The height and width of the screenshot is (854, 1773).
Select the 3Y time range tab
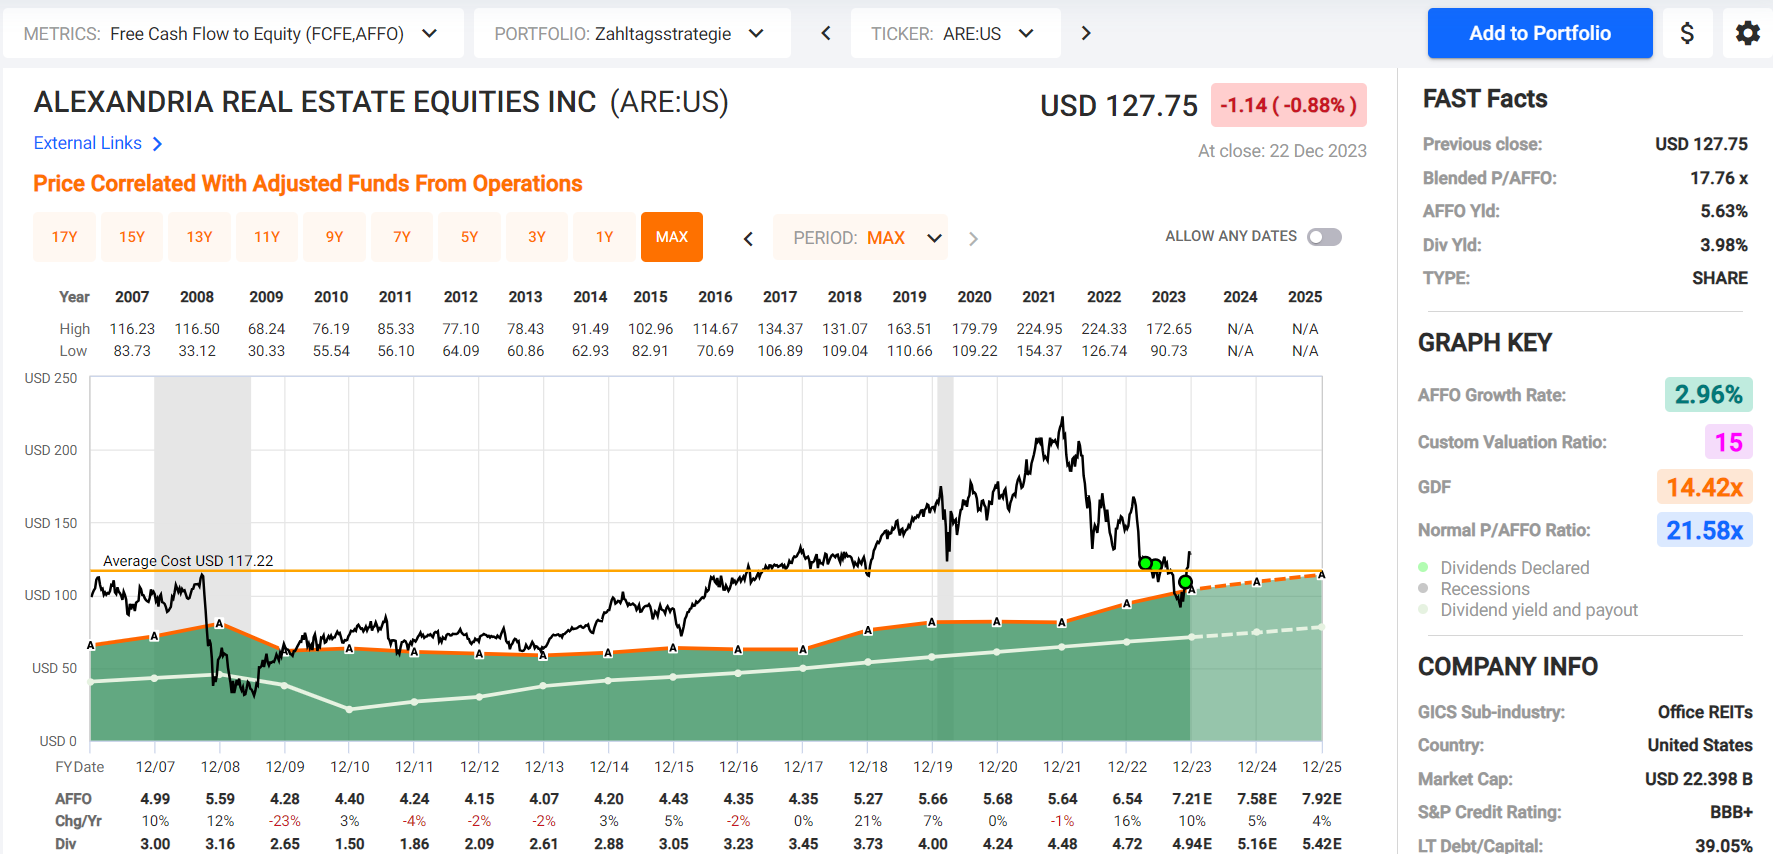[537, 237]
